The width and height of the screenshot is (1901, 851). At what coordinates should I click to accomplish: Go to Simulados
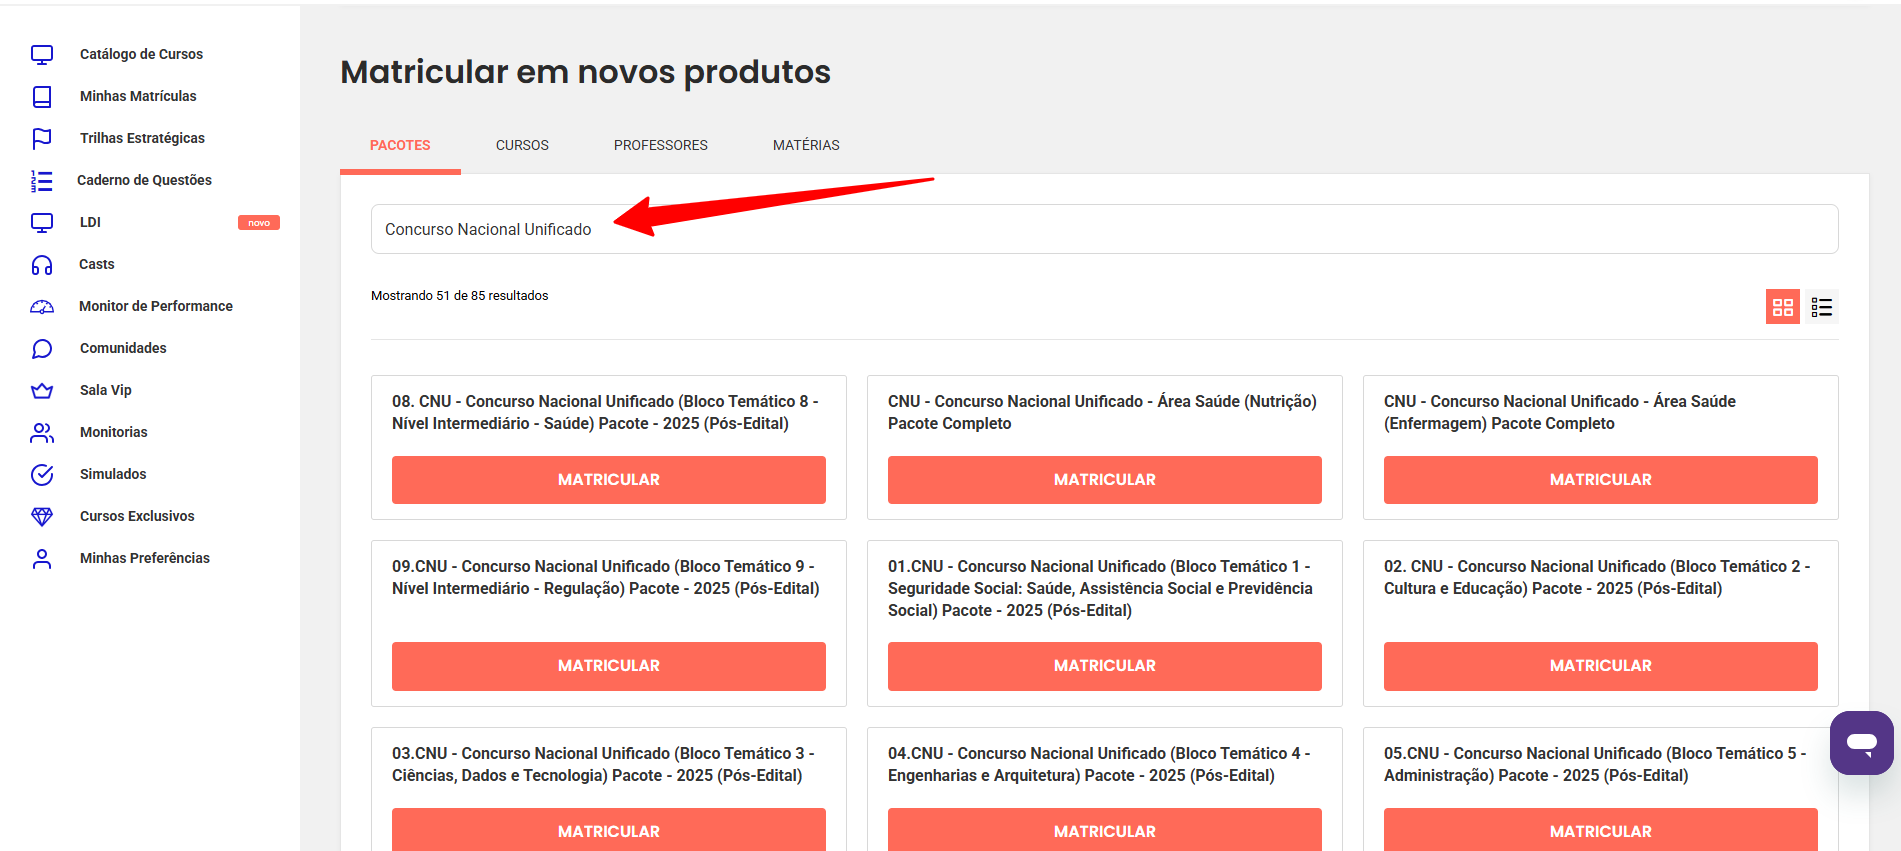coord(113,474)
